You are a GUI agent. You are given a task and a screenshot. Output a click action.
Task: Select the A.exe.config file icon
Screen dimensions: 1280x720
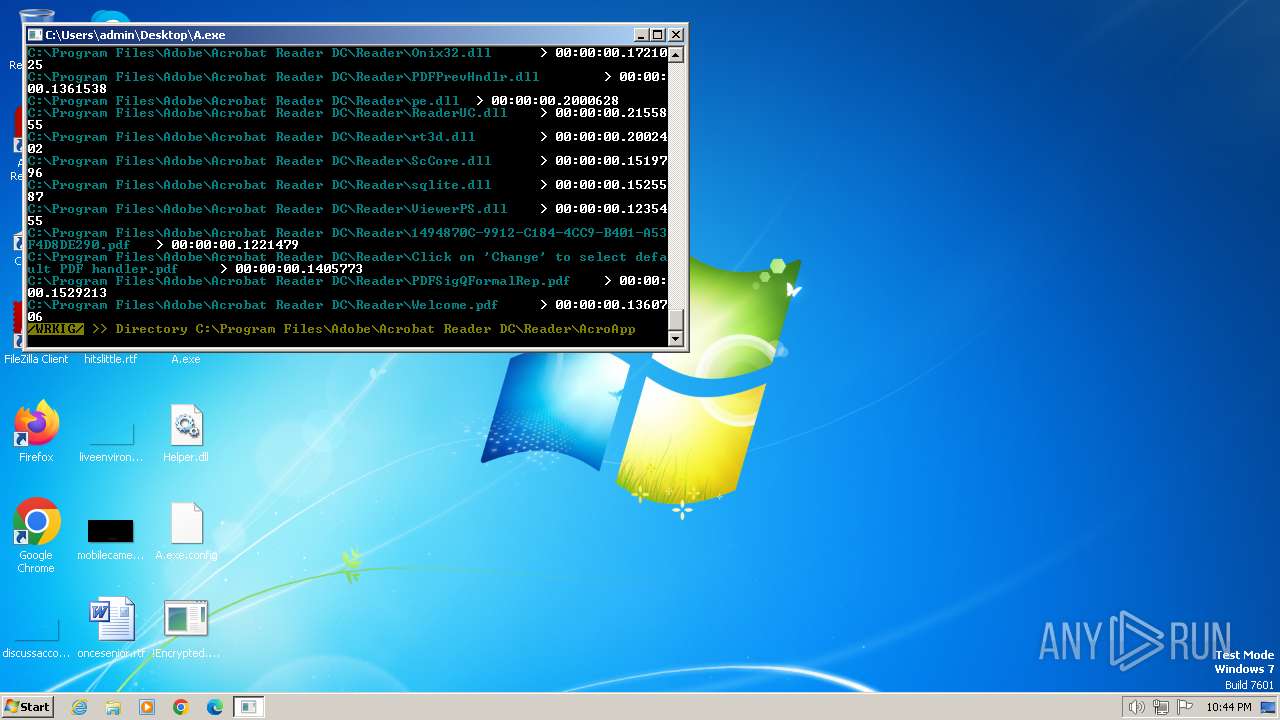[186, 524]
